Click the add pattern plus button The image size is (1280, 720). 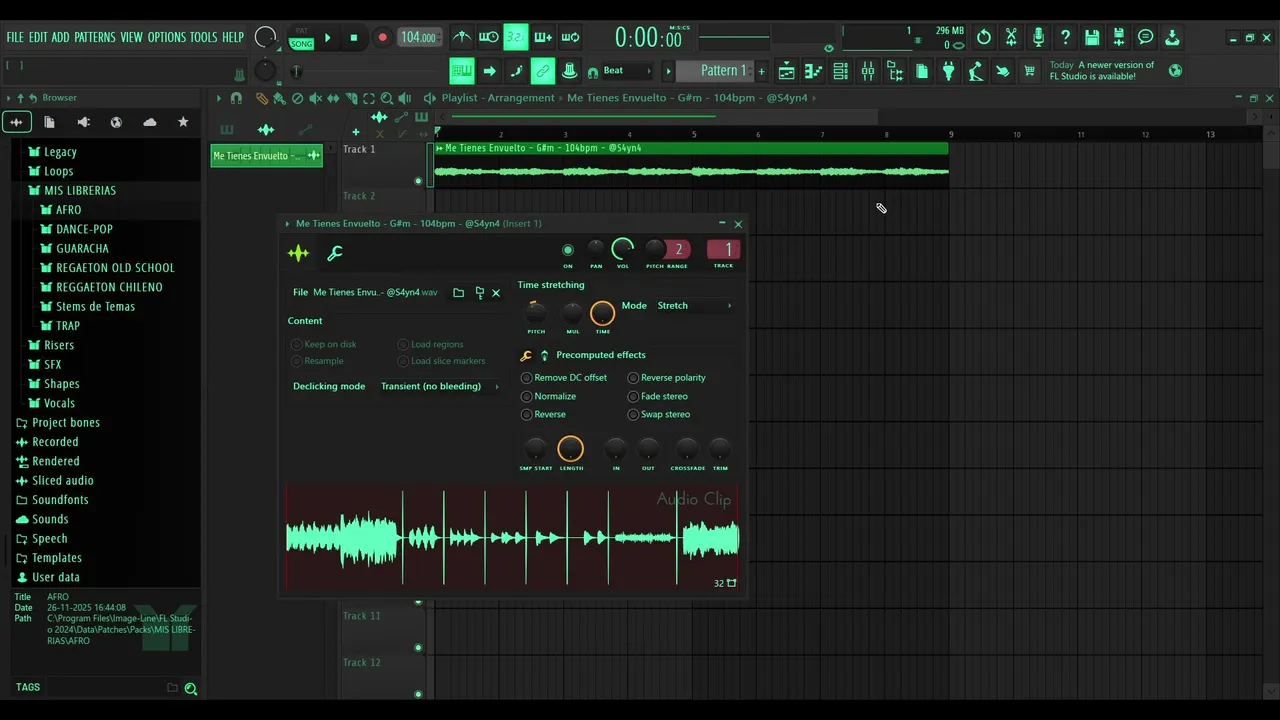[761, 71]
